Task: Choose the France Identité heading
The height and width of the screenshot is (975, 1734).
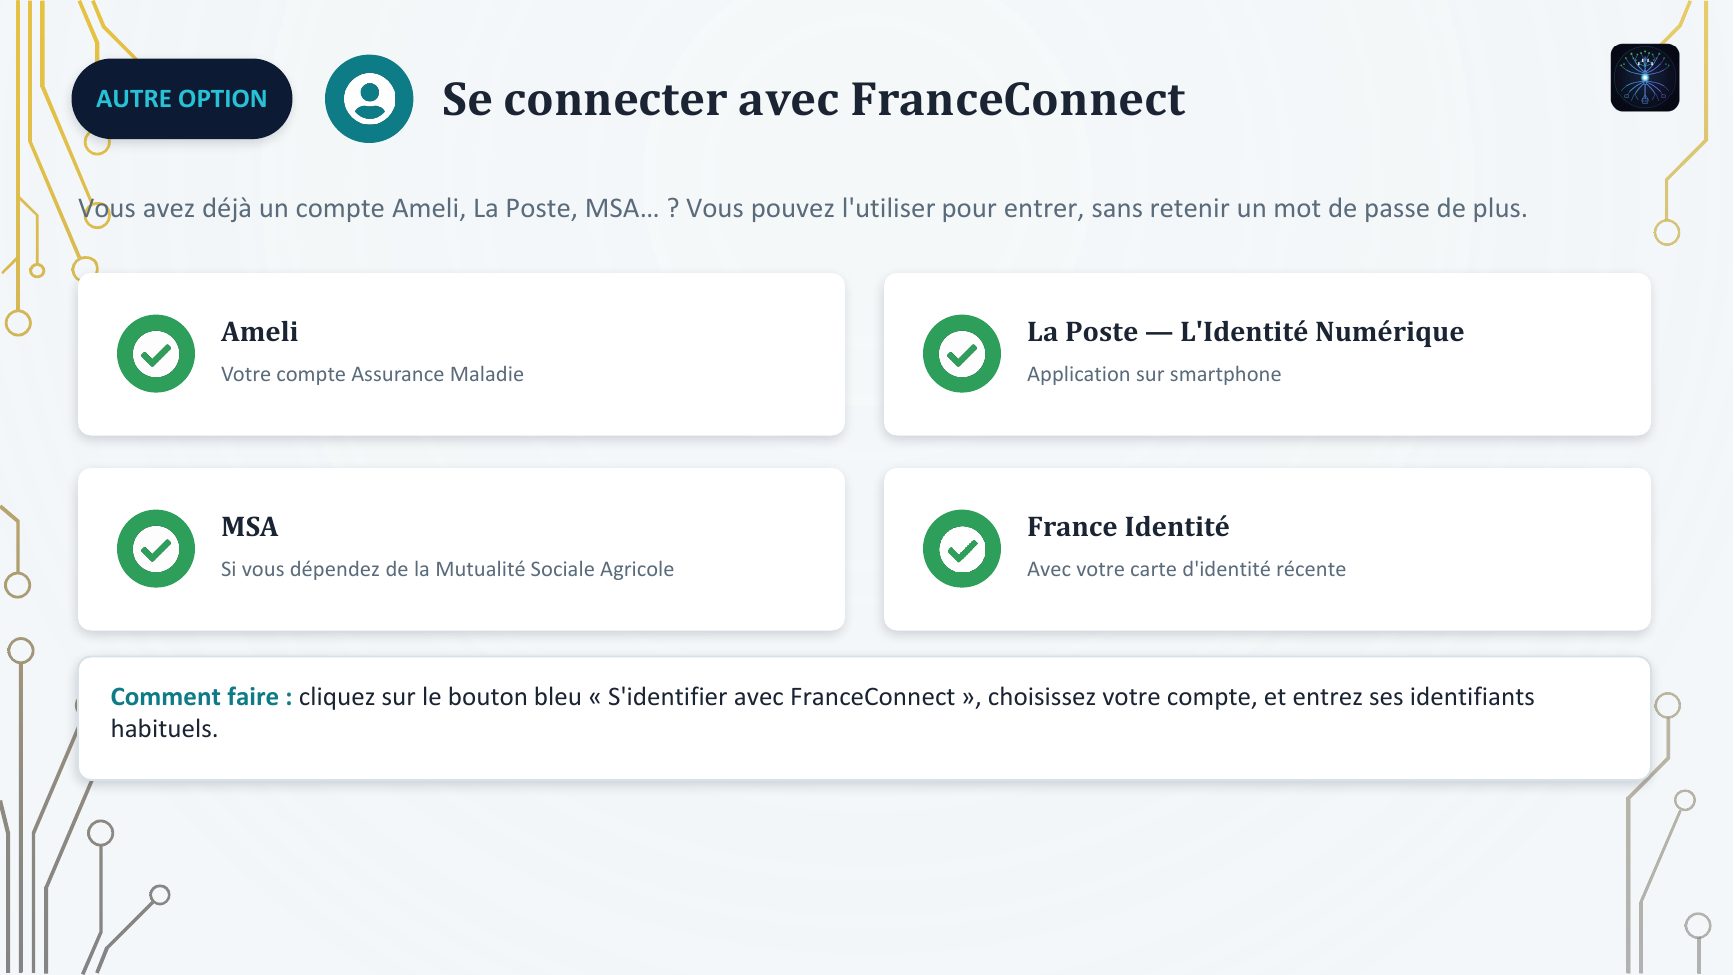Action: (1128, 527)
